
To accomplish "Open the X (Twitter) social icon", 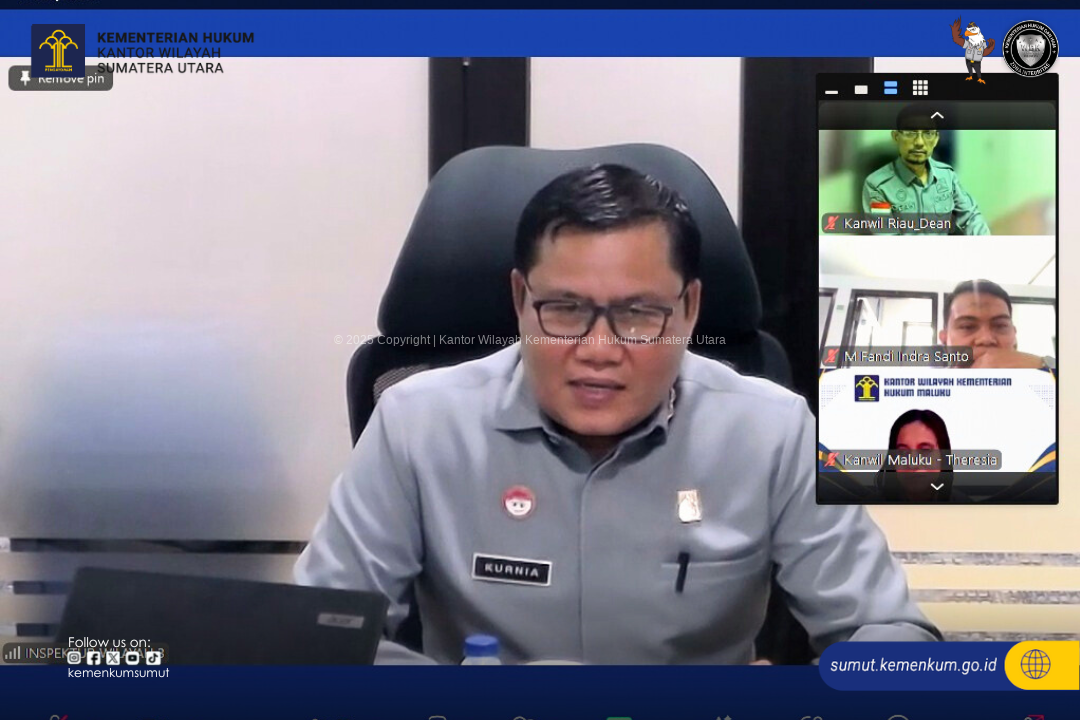I will point(113,658).
